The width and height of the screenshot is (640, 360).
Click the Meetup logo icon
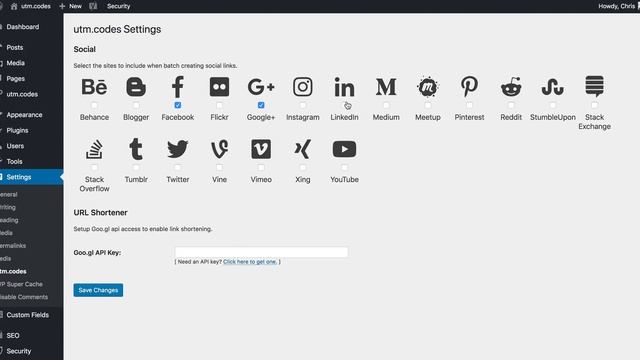tap(428, 87)
